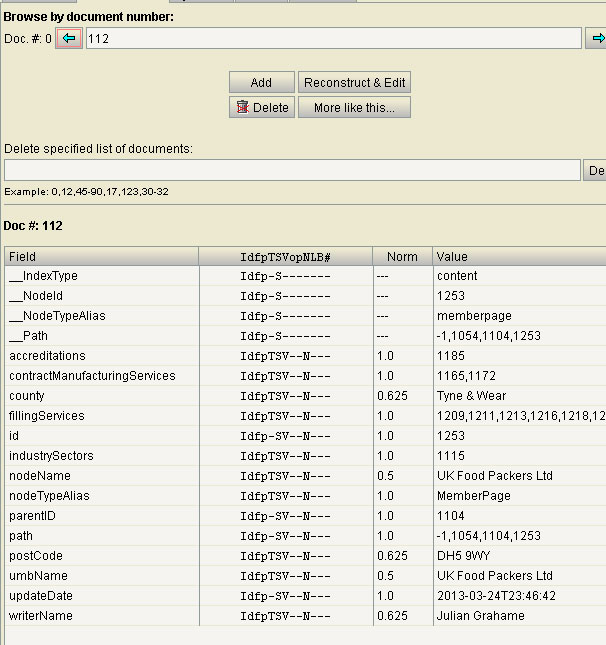Click the fillingServices value starting 1209,1211
The height and width of the screenshot is (645, 606).
pyautogui.click(x=521, y=416)
